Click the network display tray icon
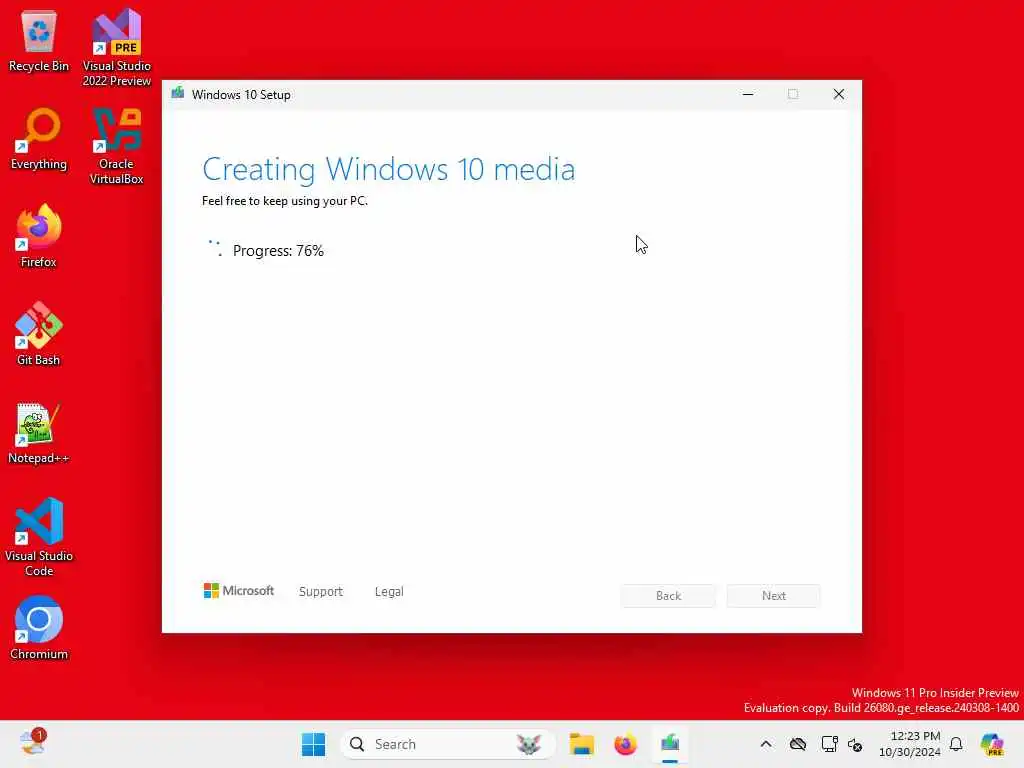 [x=829, y=744]
